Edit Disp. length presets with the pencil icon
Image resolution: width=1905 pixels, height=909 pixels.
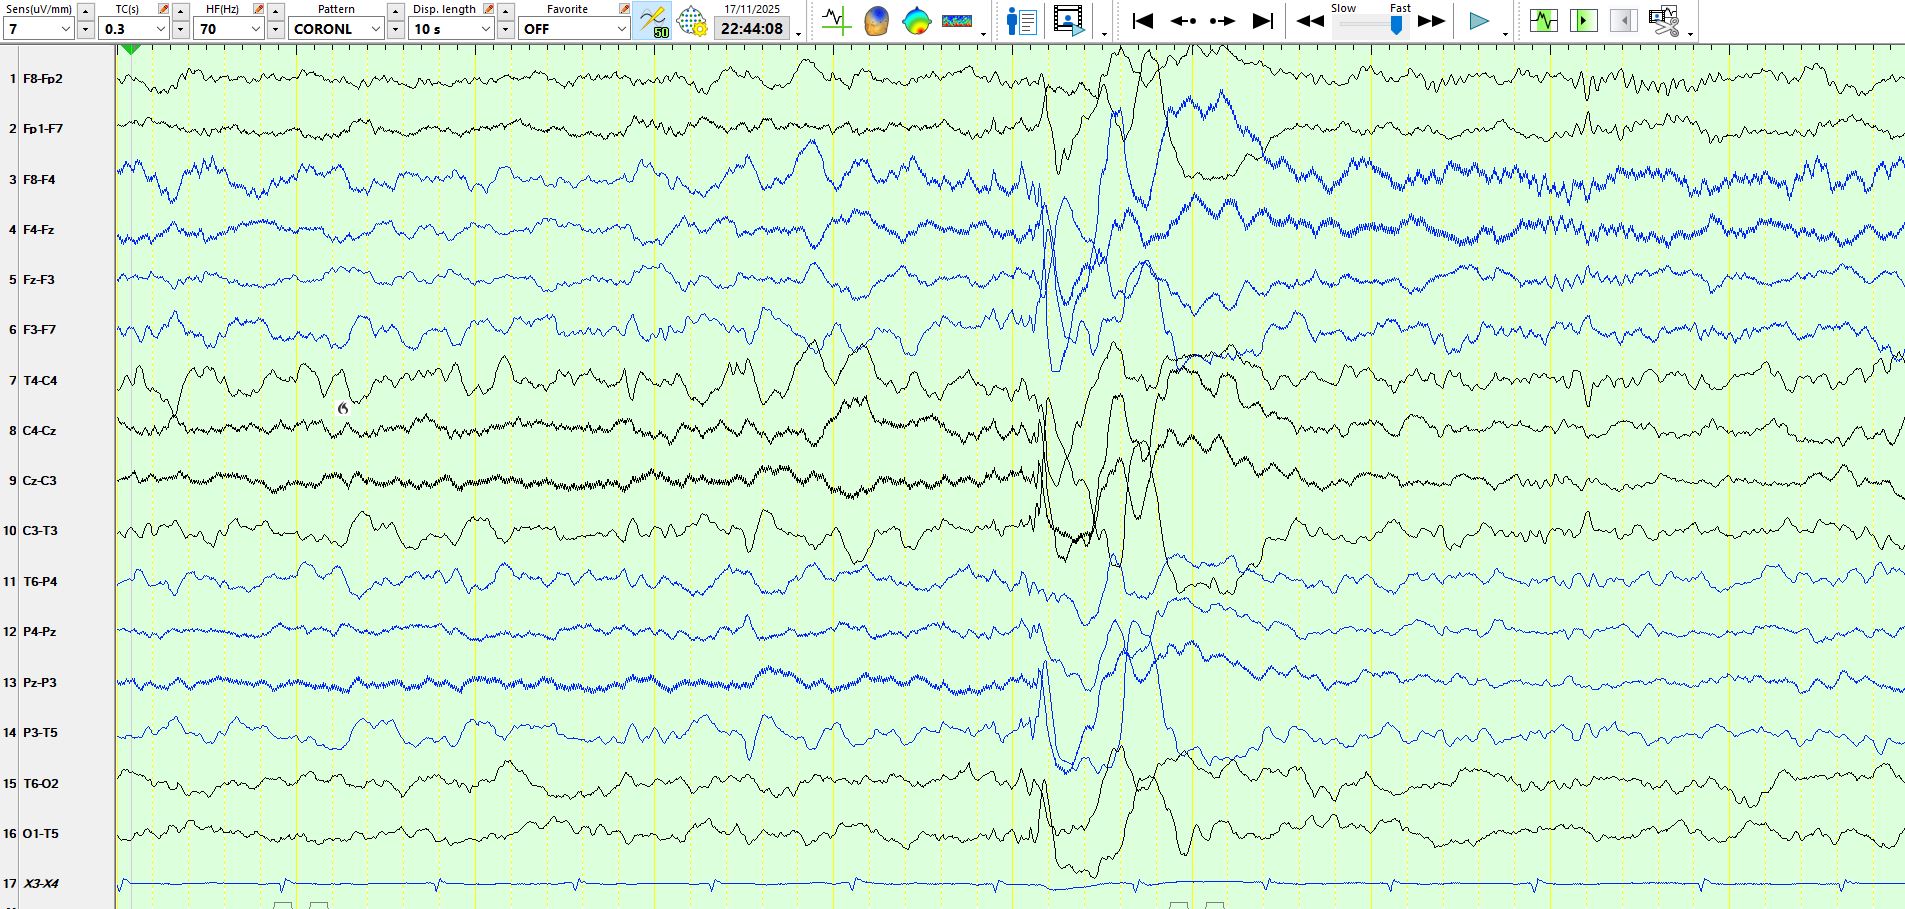[x=489, y=9]
